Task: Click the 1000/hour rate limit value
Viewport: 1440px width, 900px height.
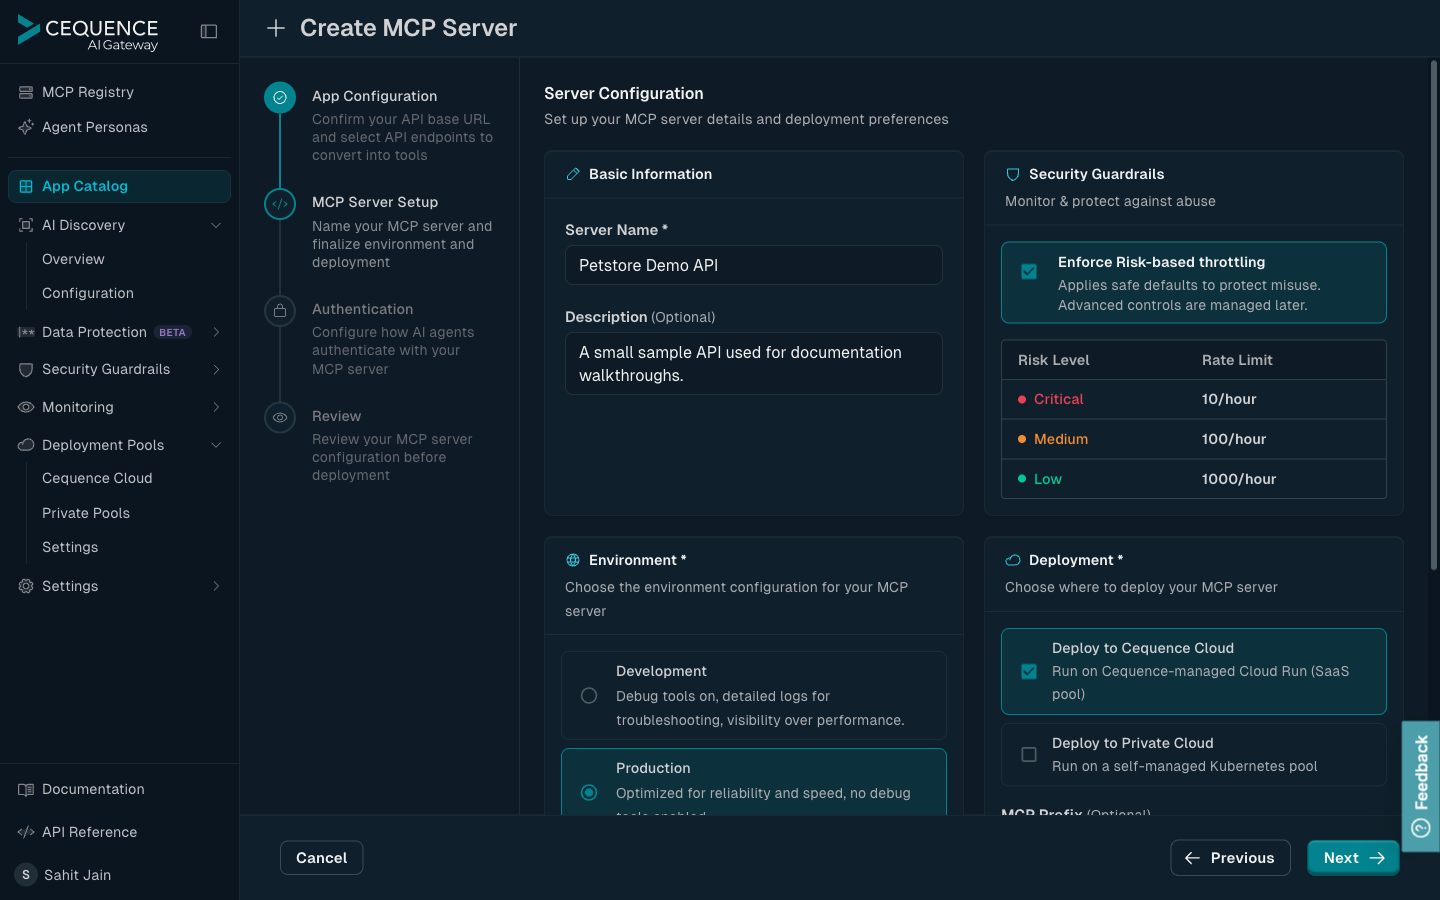Action: pyautogui.click(x=1239, y=479)
